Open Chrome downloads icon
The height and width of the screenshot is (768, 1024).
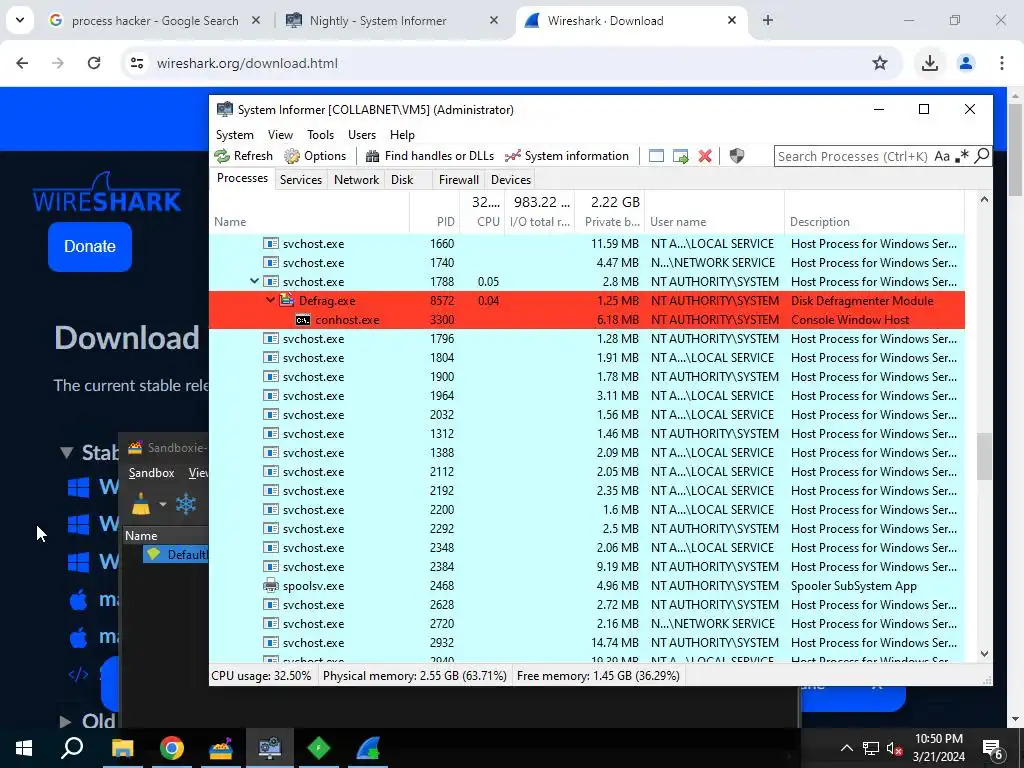coord(929,63)
